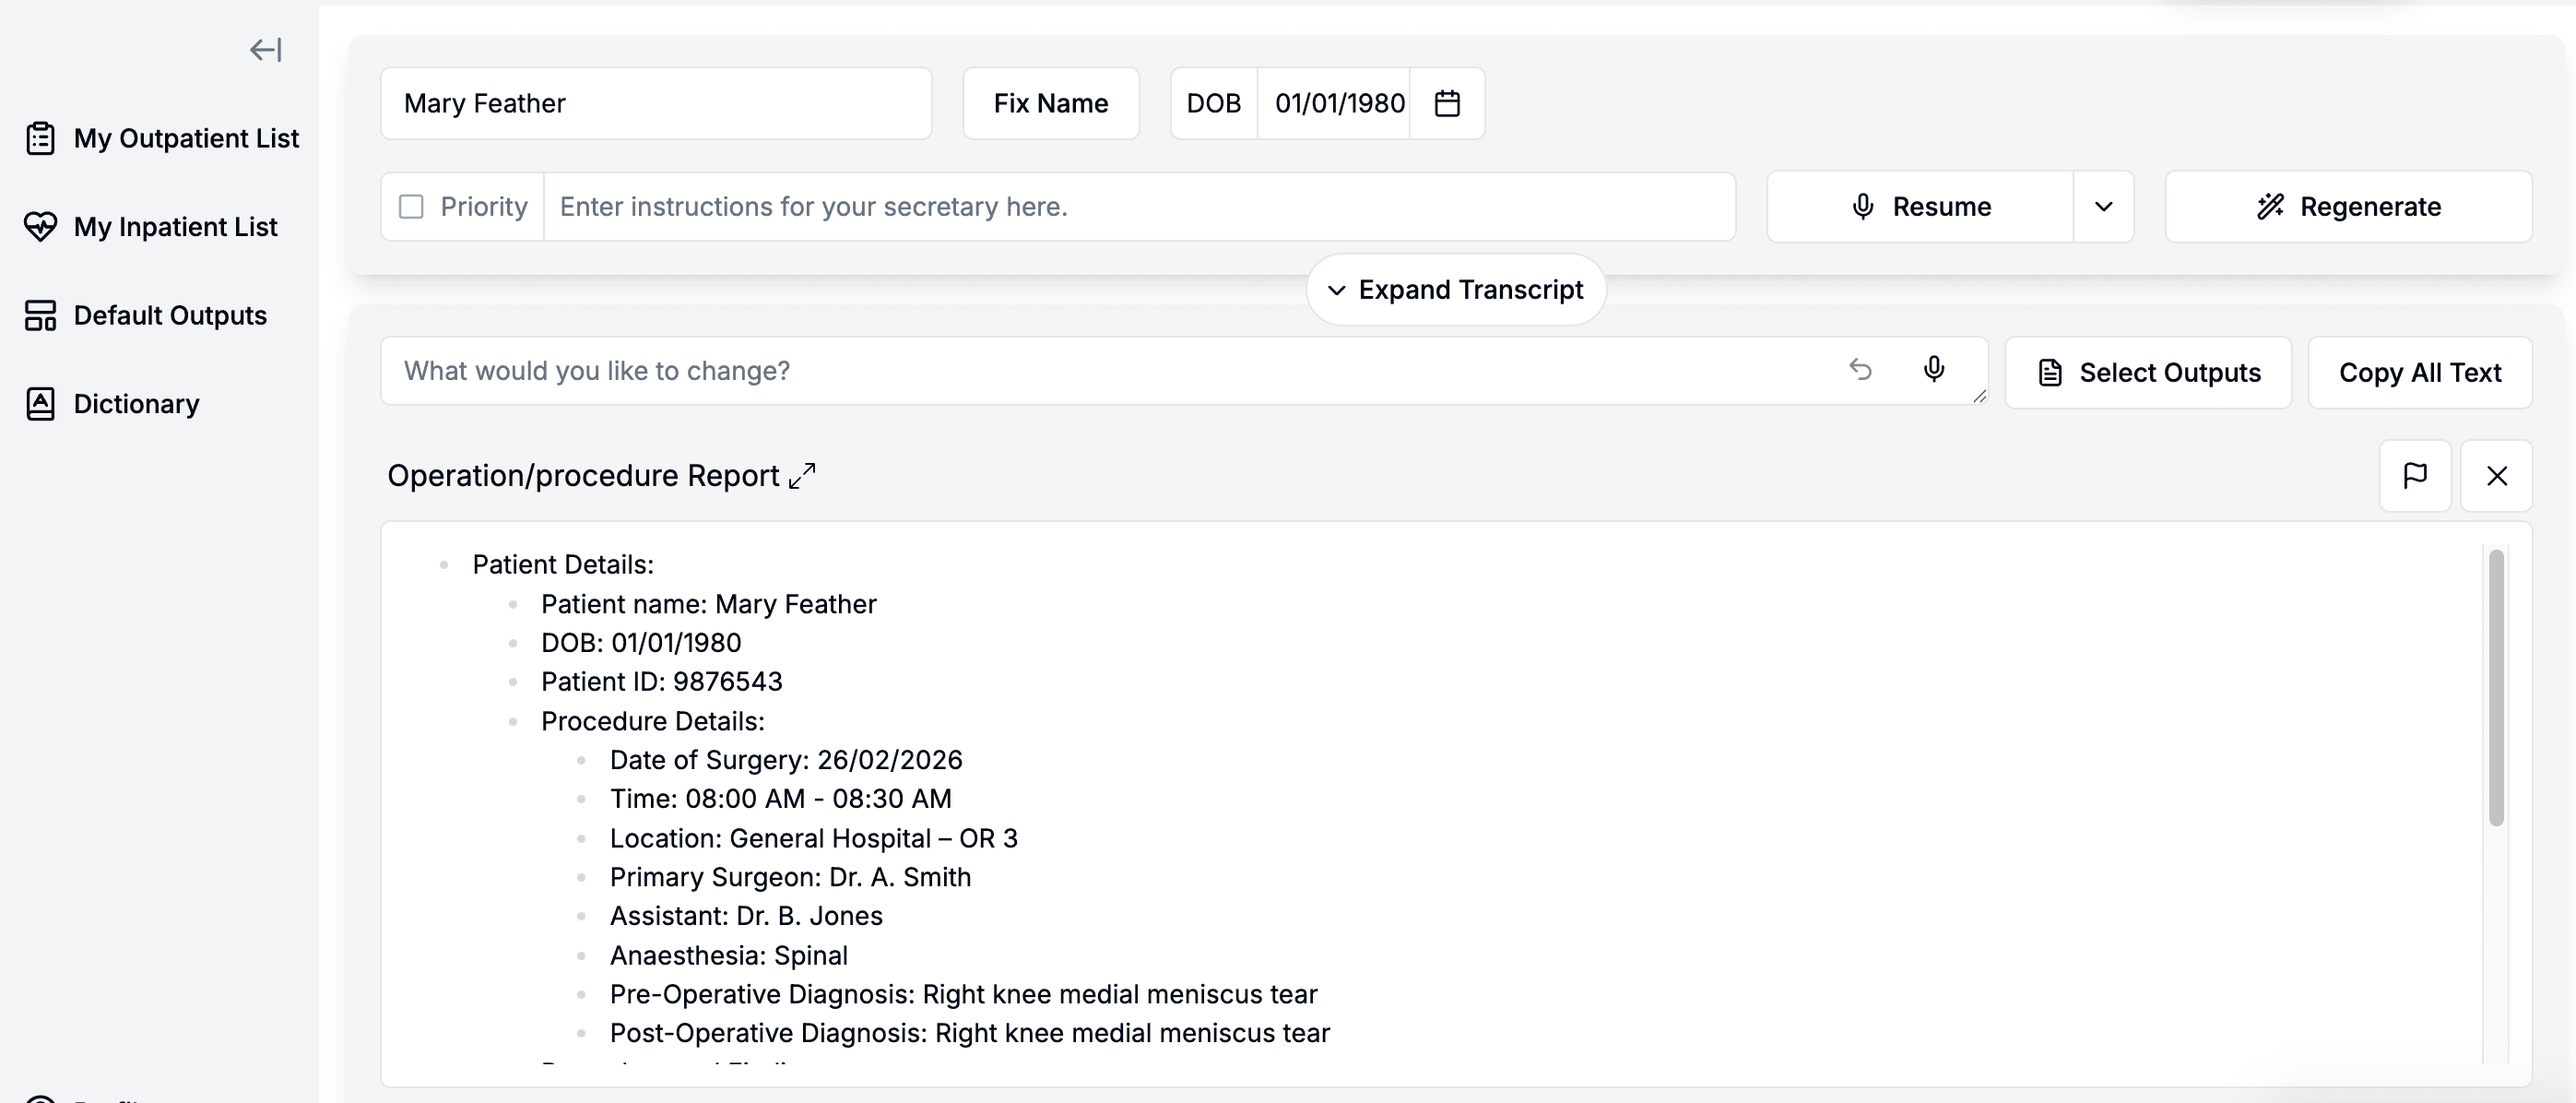Click the 'Patient Details:' heading

[563, 565]
